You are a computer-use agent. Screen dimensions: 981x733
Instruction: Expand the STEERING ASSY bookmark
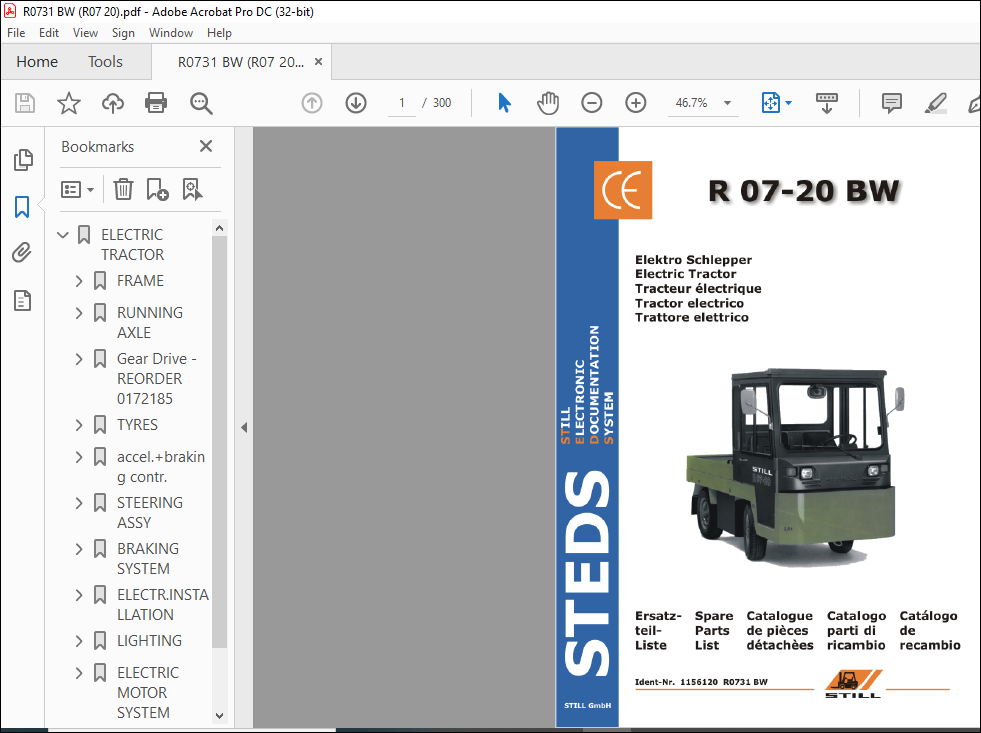[x=79, y=503]
